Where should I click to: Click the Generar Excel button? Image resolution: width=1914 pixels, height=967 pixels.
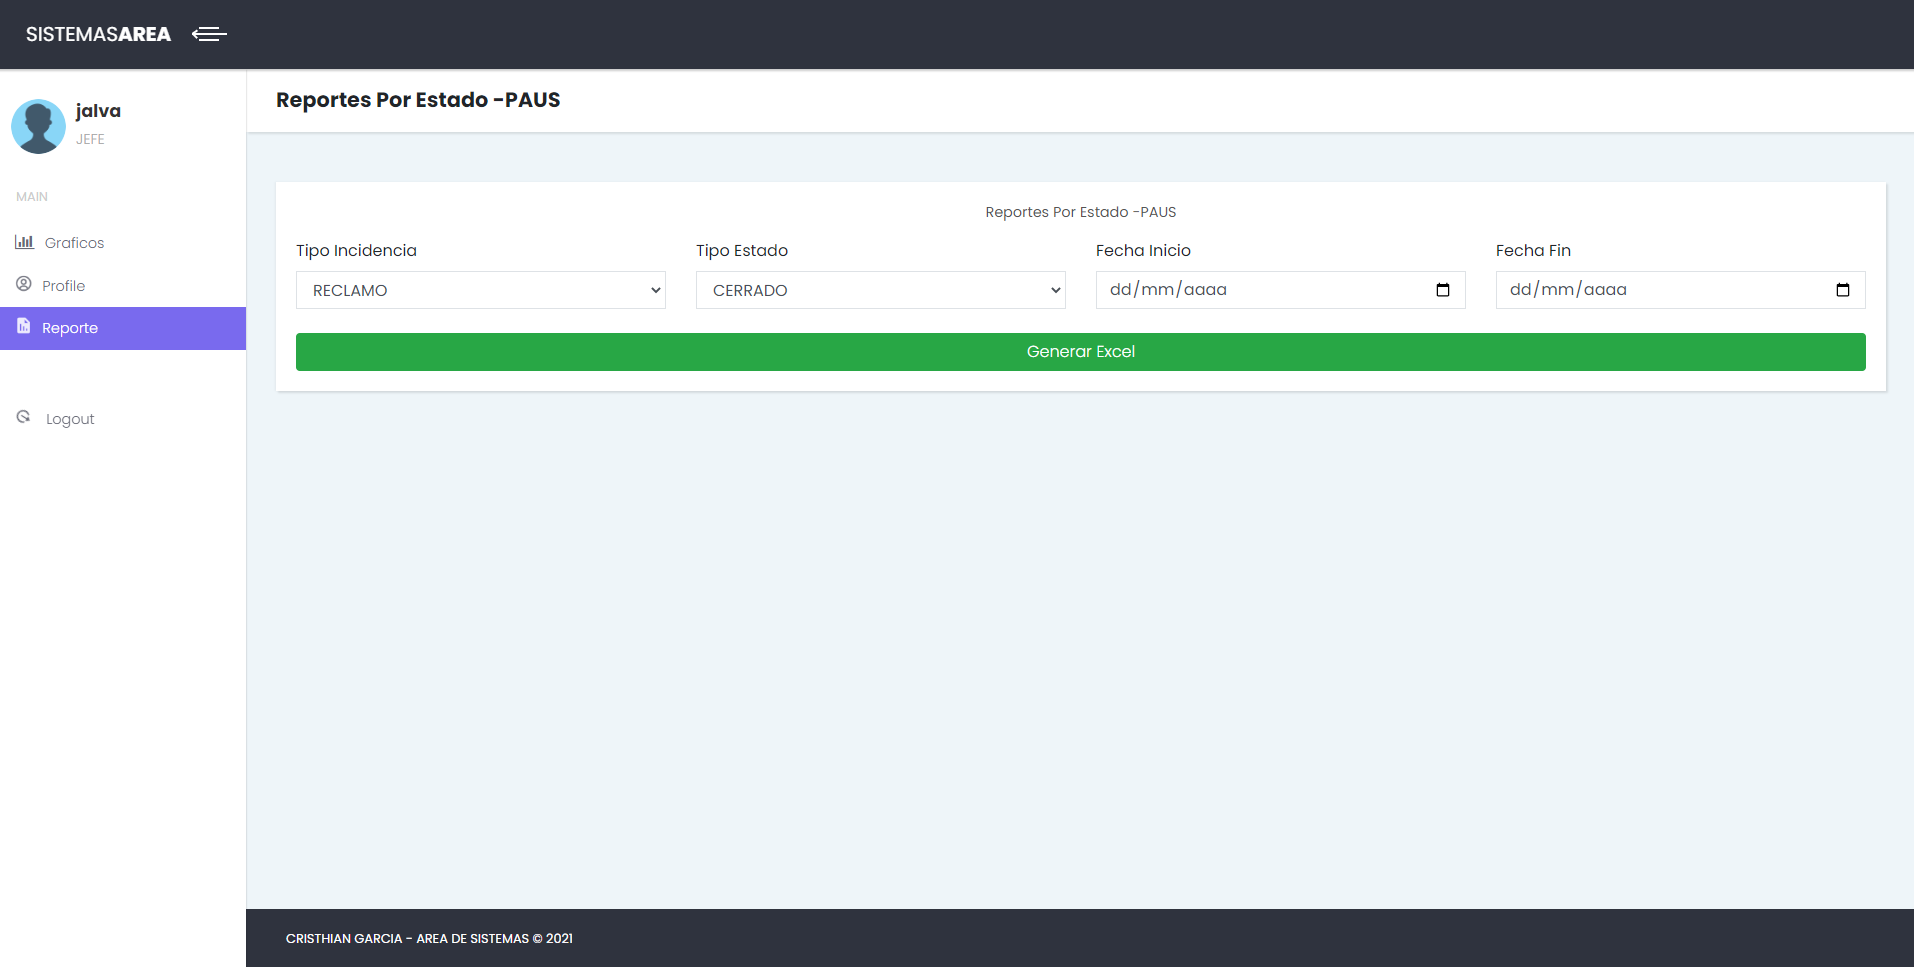tap(1081, 351)
